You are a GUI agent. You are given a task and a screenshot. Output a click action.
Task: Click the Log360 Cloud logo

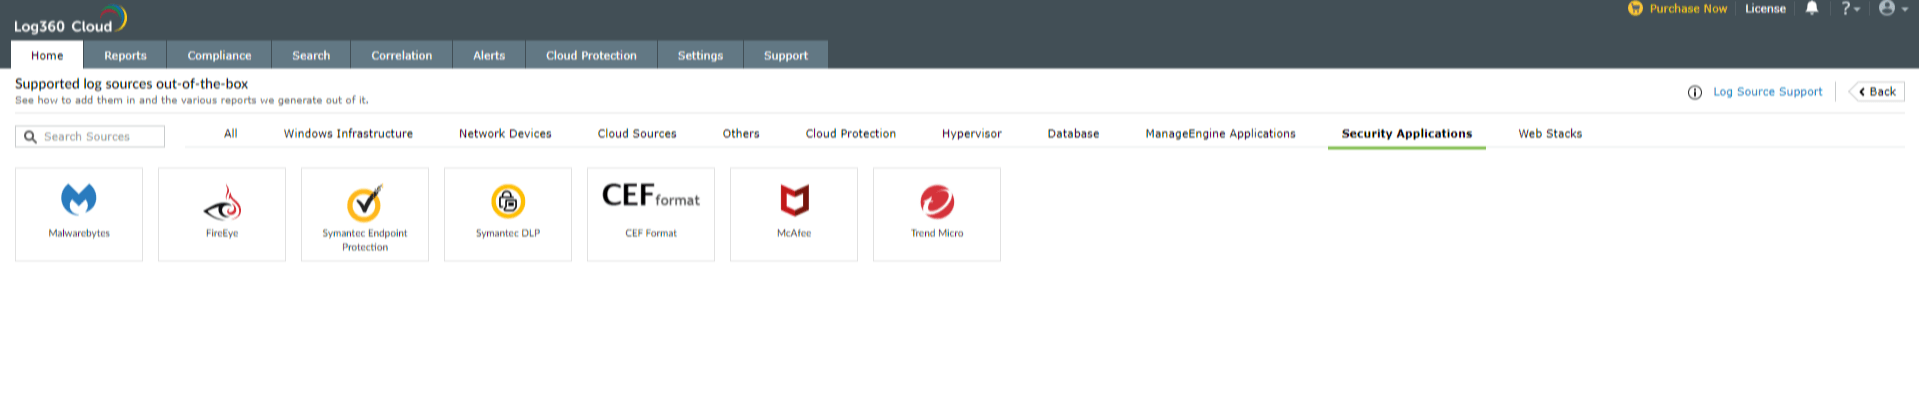tap(70, 20)
